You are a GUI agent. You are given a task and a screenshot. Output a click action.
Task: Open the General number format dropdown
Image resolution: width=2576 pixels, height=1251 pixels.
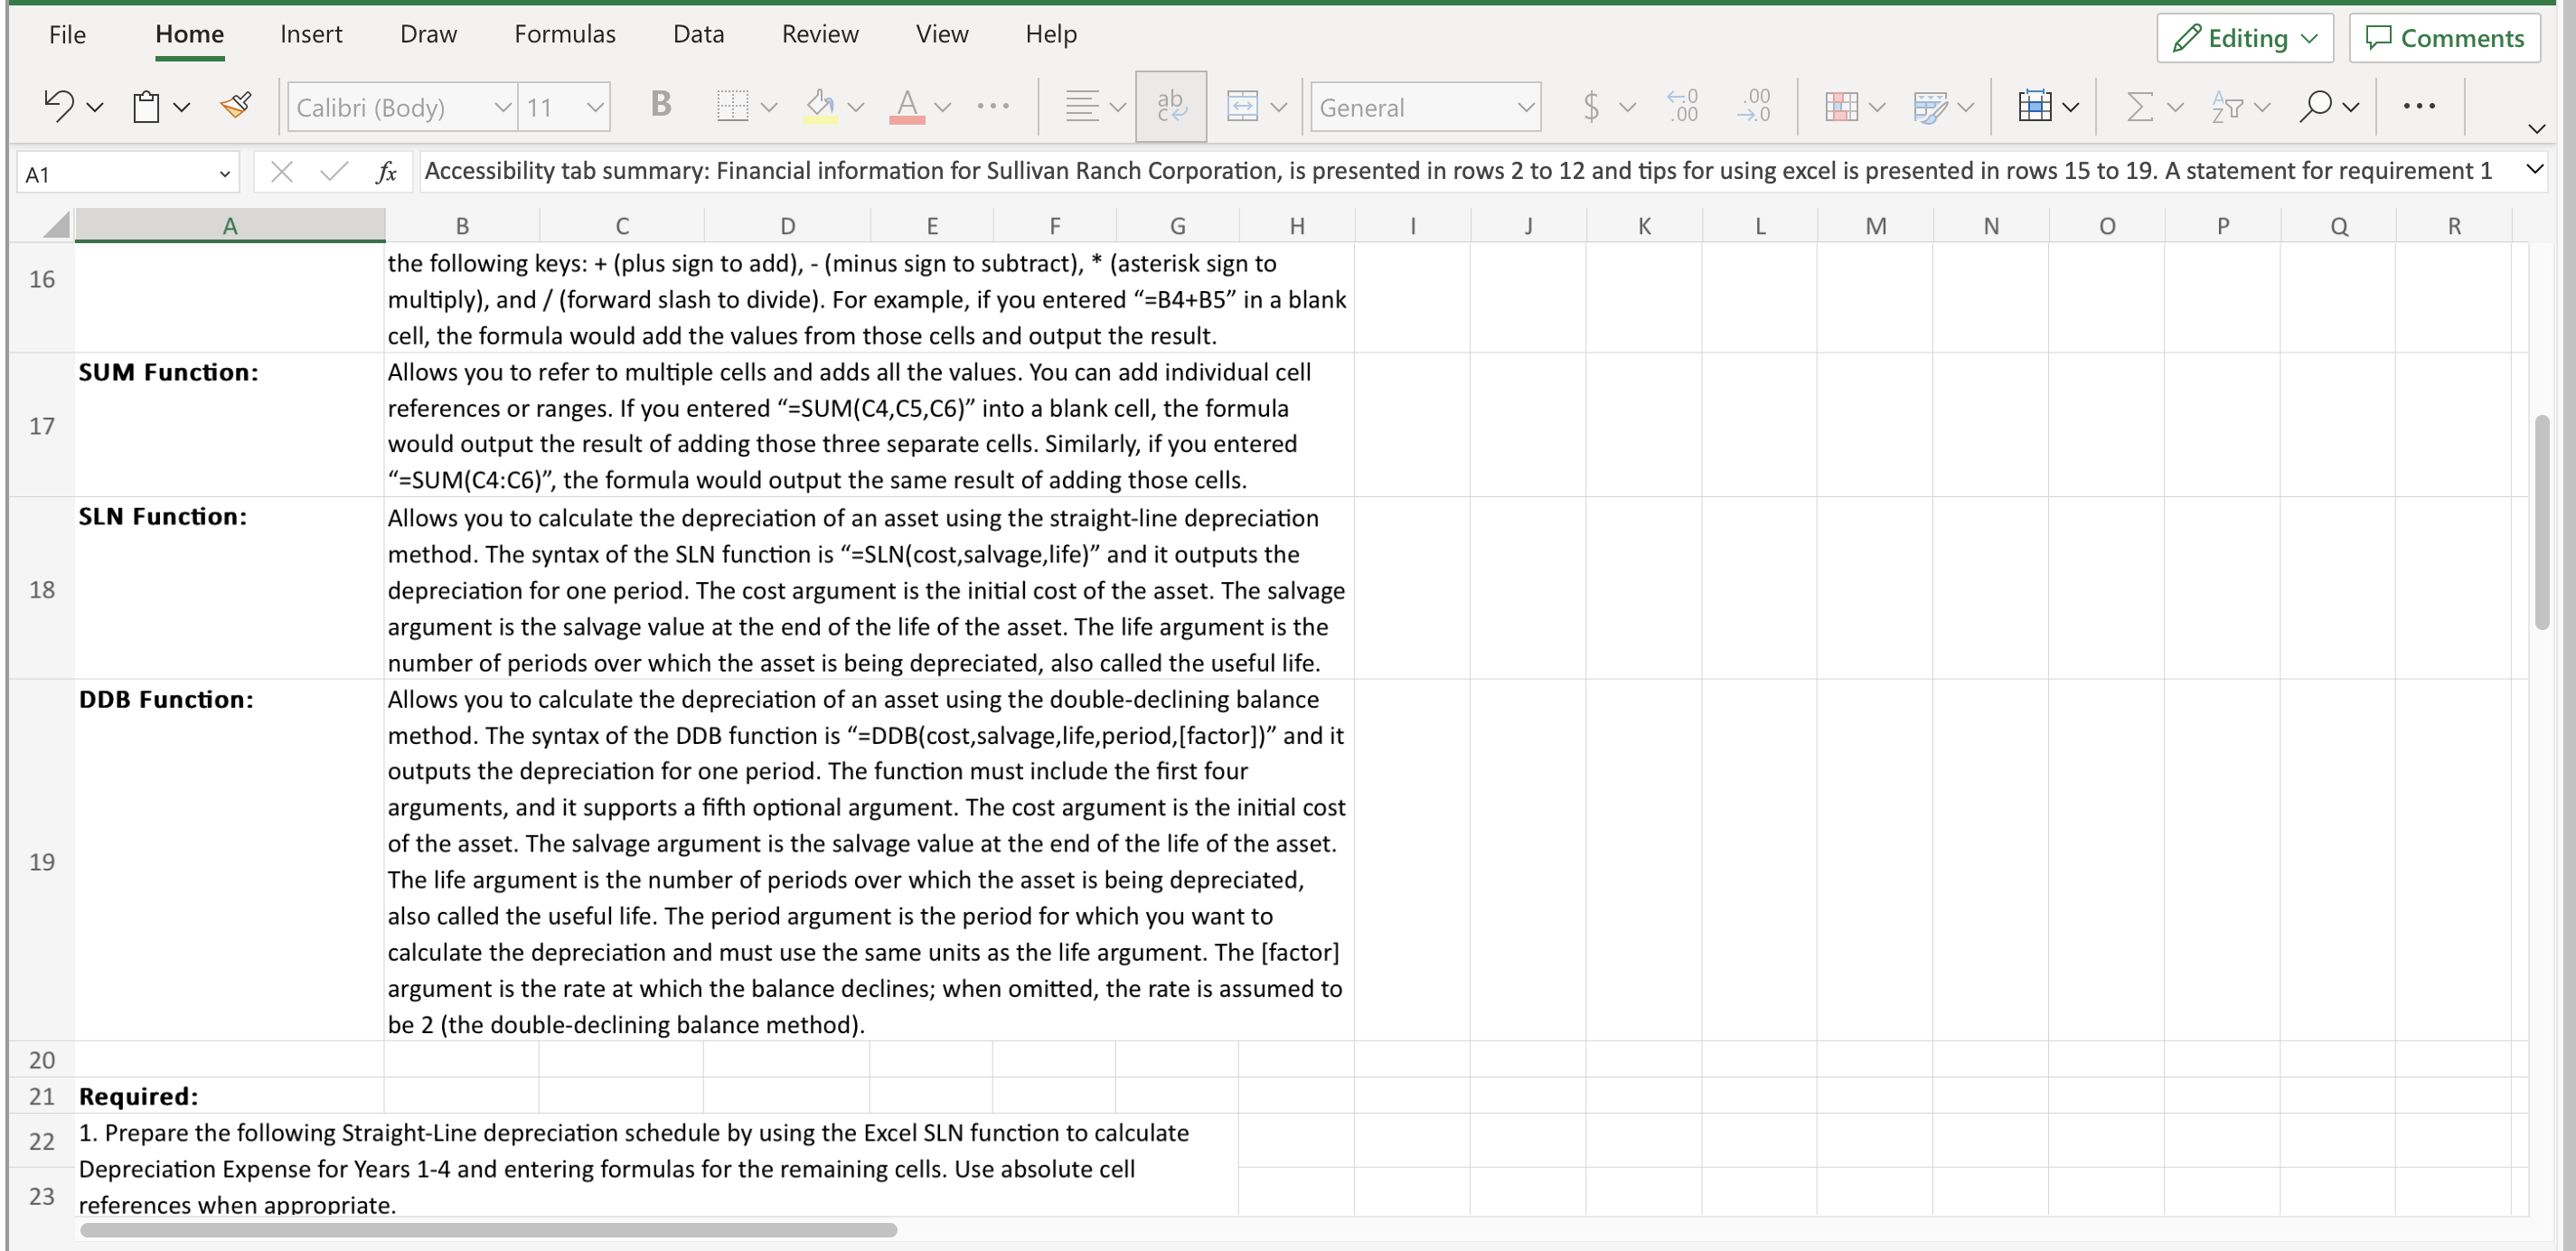tap(1424, 106)
